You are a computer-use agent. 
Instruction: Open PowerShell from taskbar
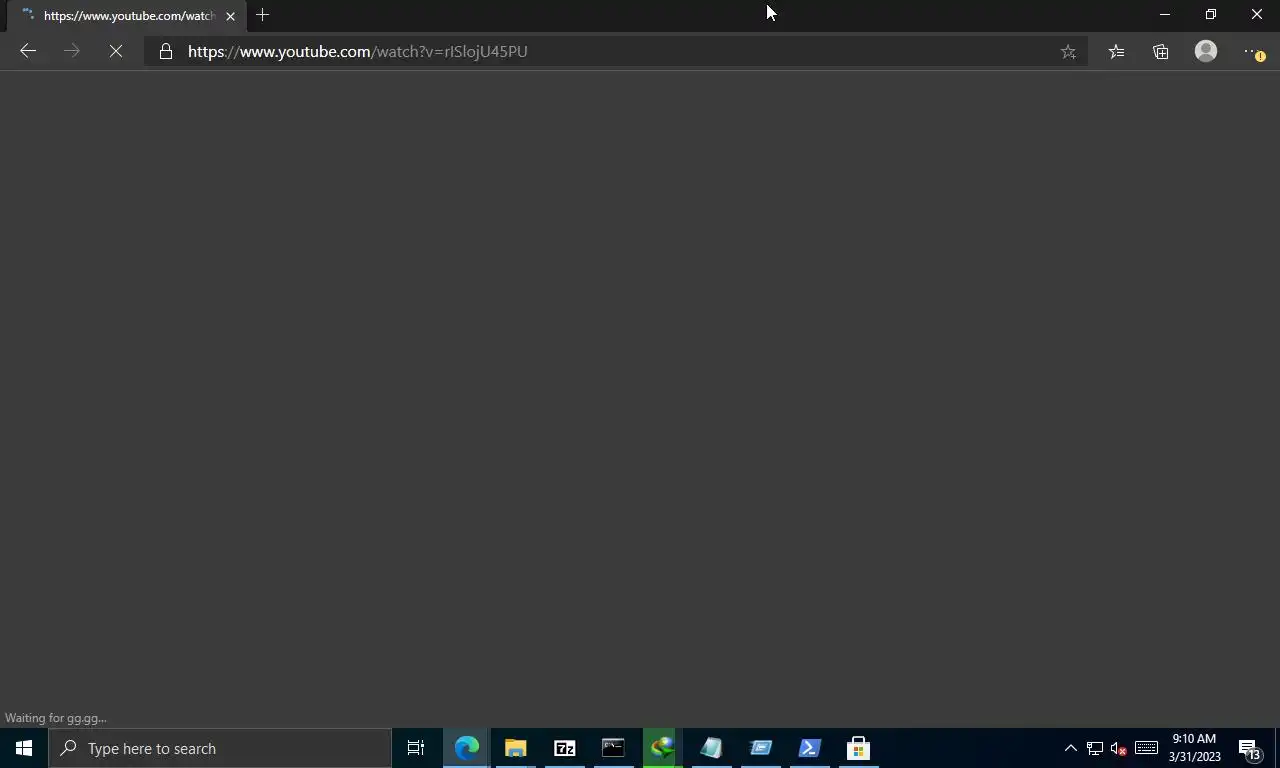point(810,748)
